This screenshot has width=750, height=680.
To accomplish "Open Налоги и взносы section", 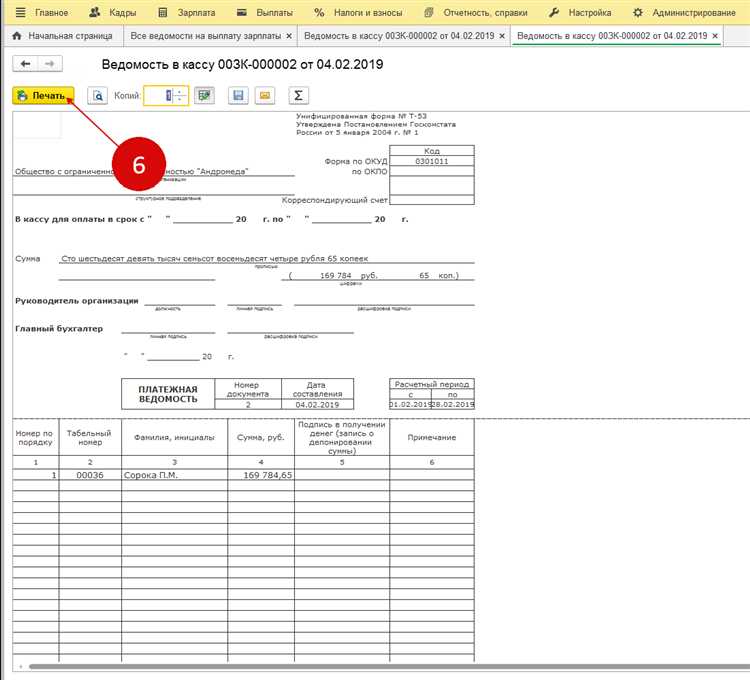I will [356, 13].
